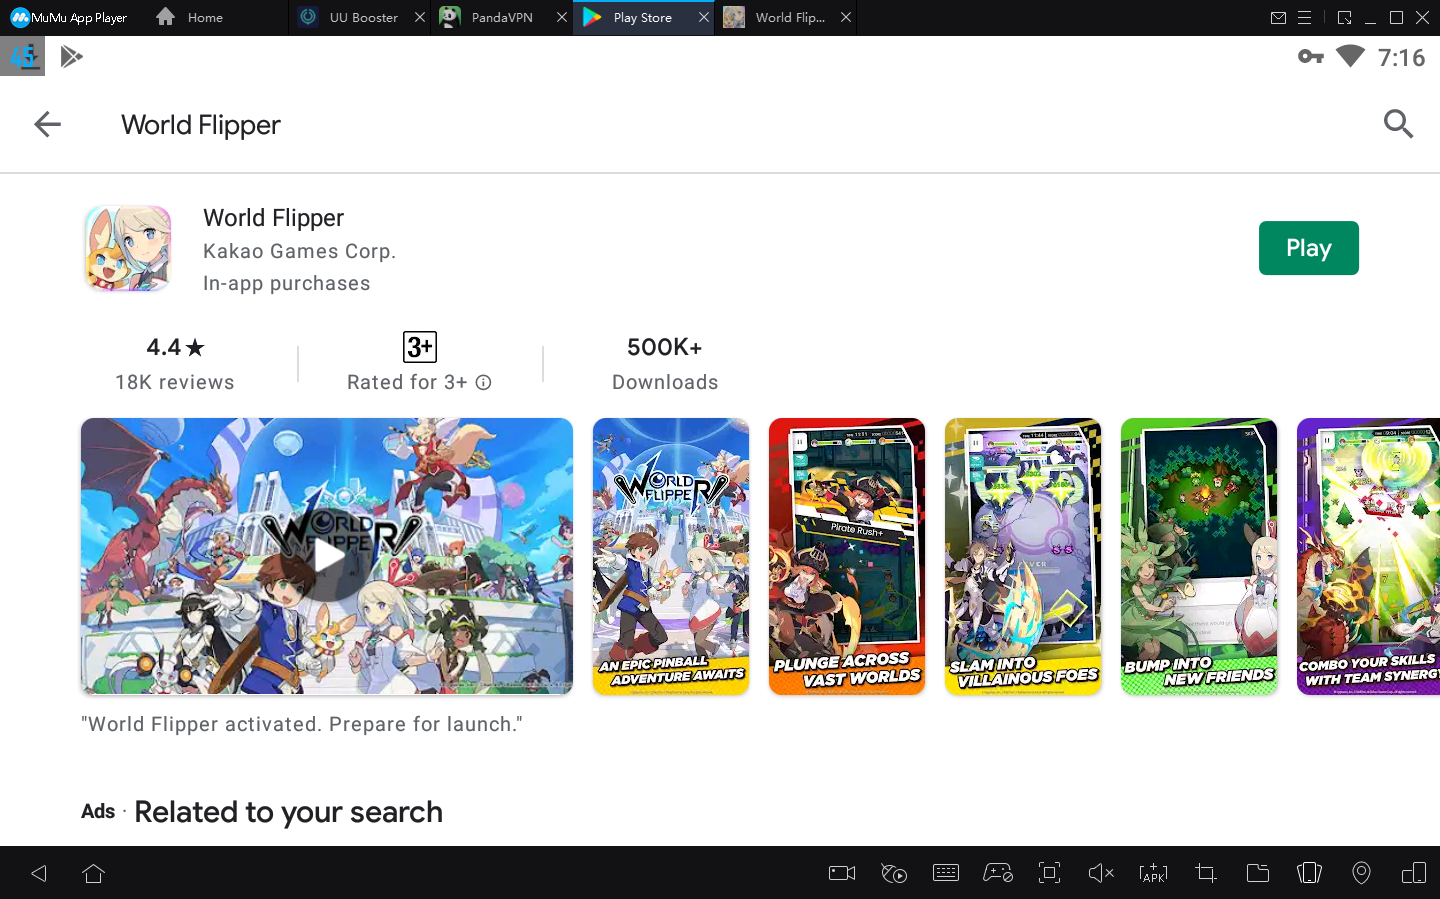The image size is (1440, 899).
Task: Open the virtual location pin icon
Action: (1361, 873)
